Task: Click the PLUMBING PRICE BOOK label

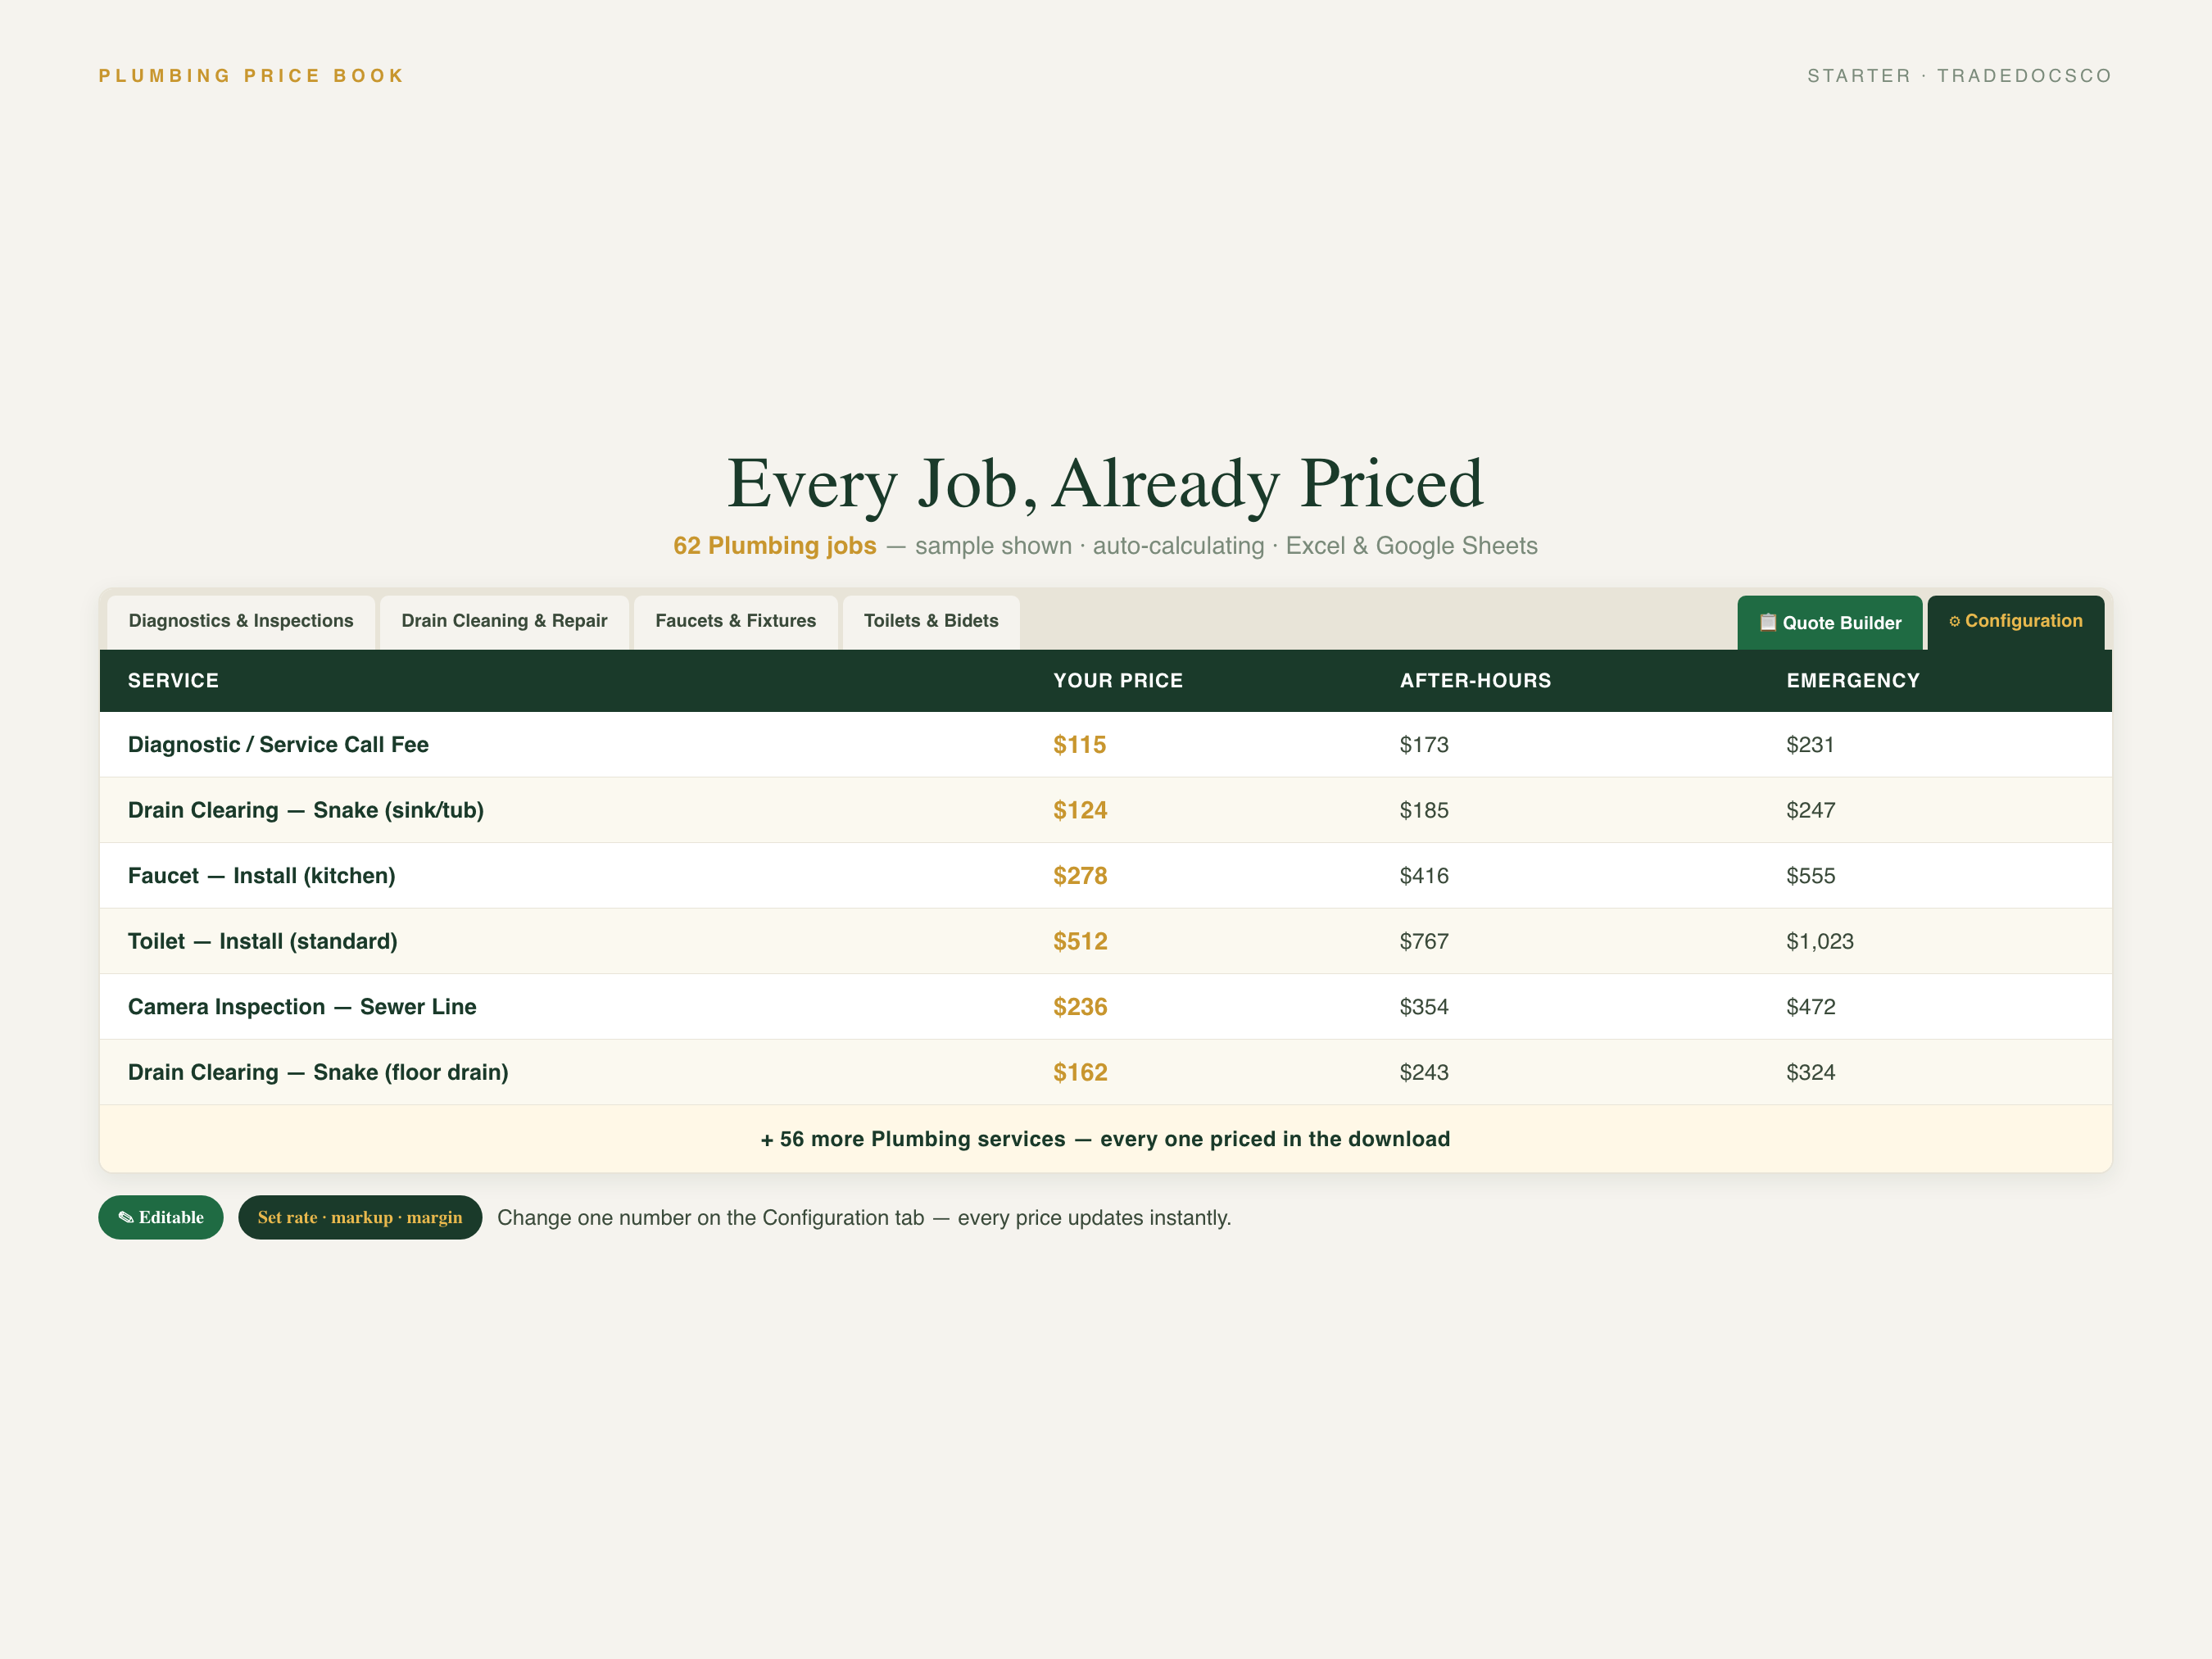Action: tap(252, 76)
